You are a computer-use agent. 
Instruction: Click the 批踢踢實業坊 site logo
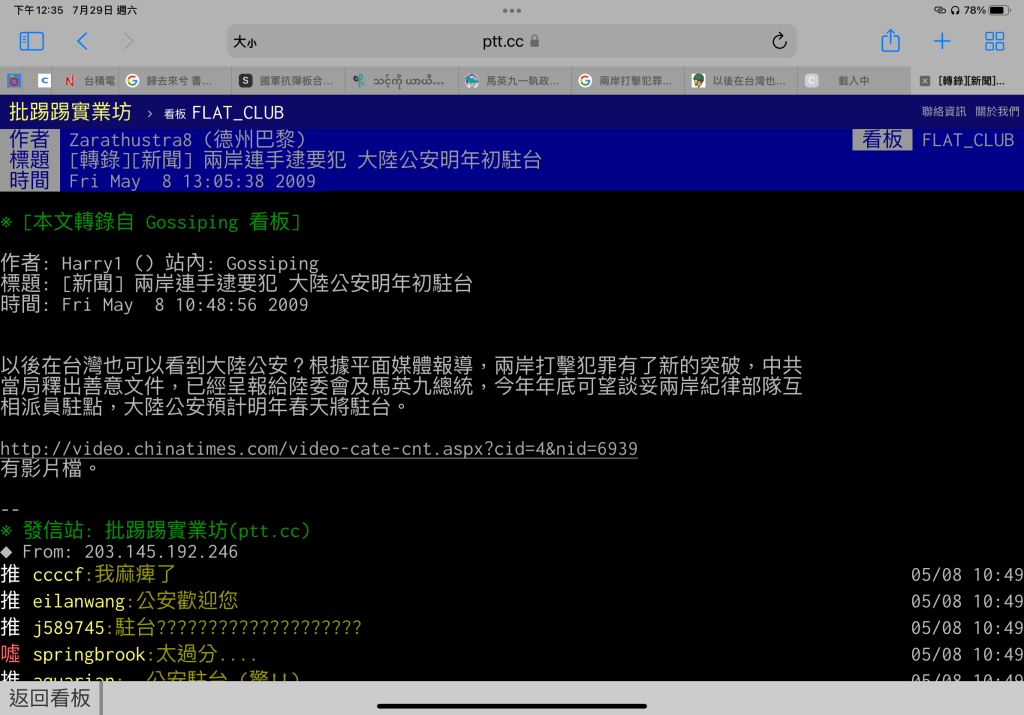click(70, 112)
